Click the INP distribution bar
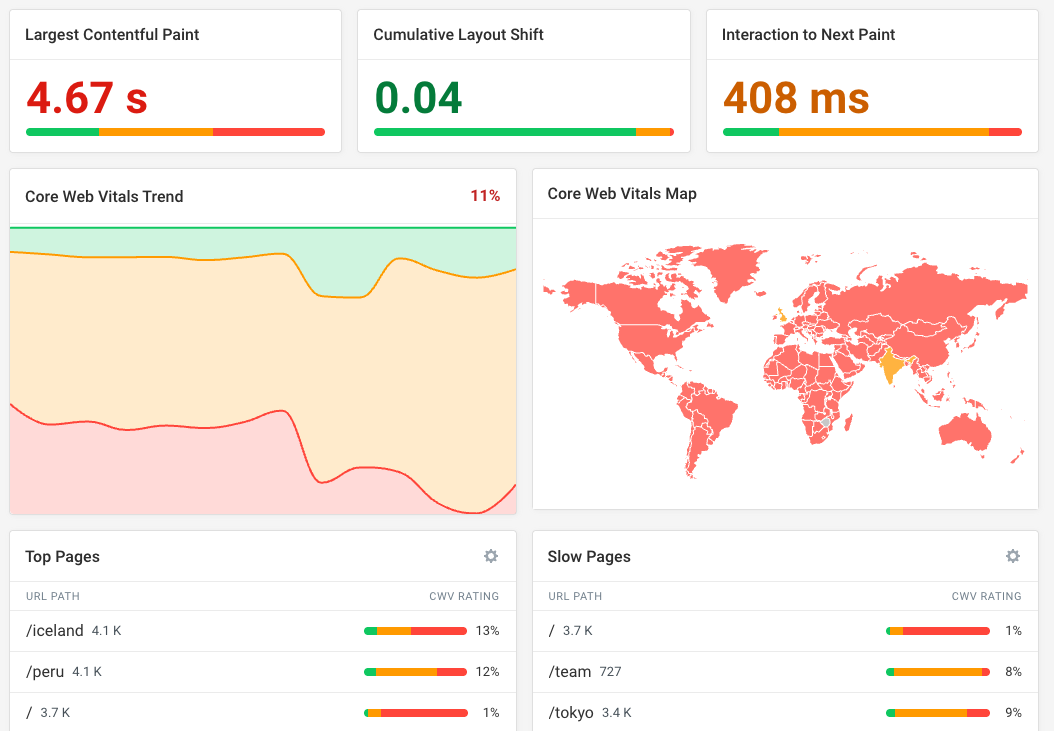This screenshot has height=731, width=1054. pyautogui.click(x=873, y=132)
